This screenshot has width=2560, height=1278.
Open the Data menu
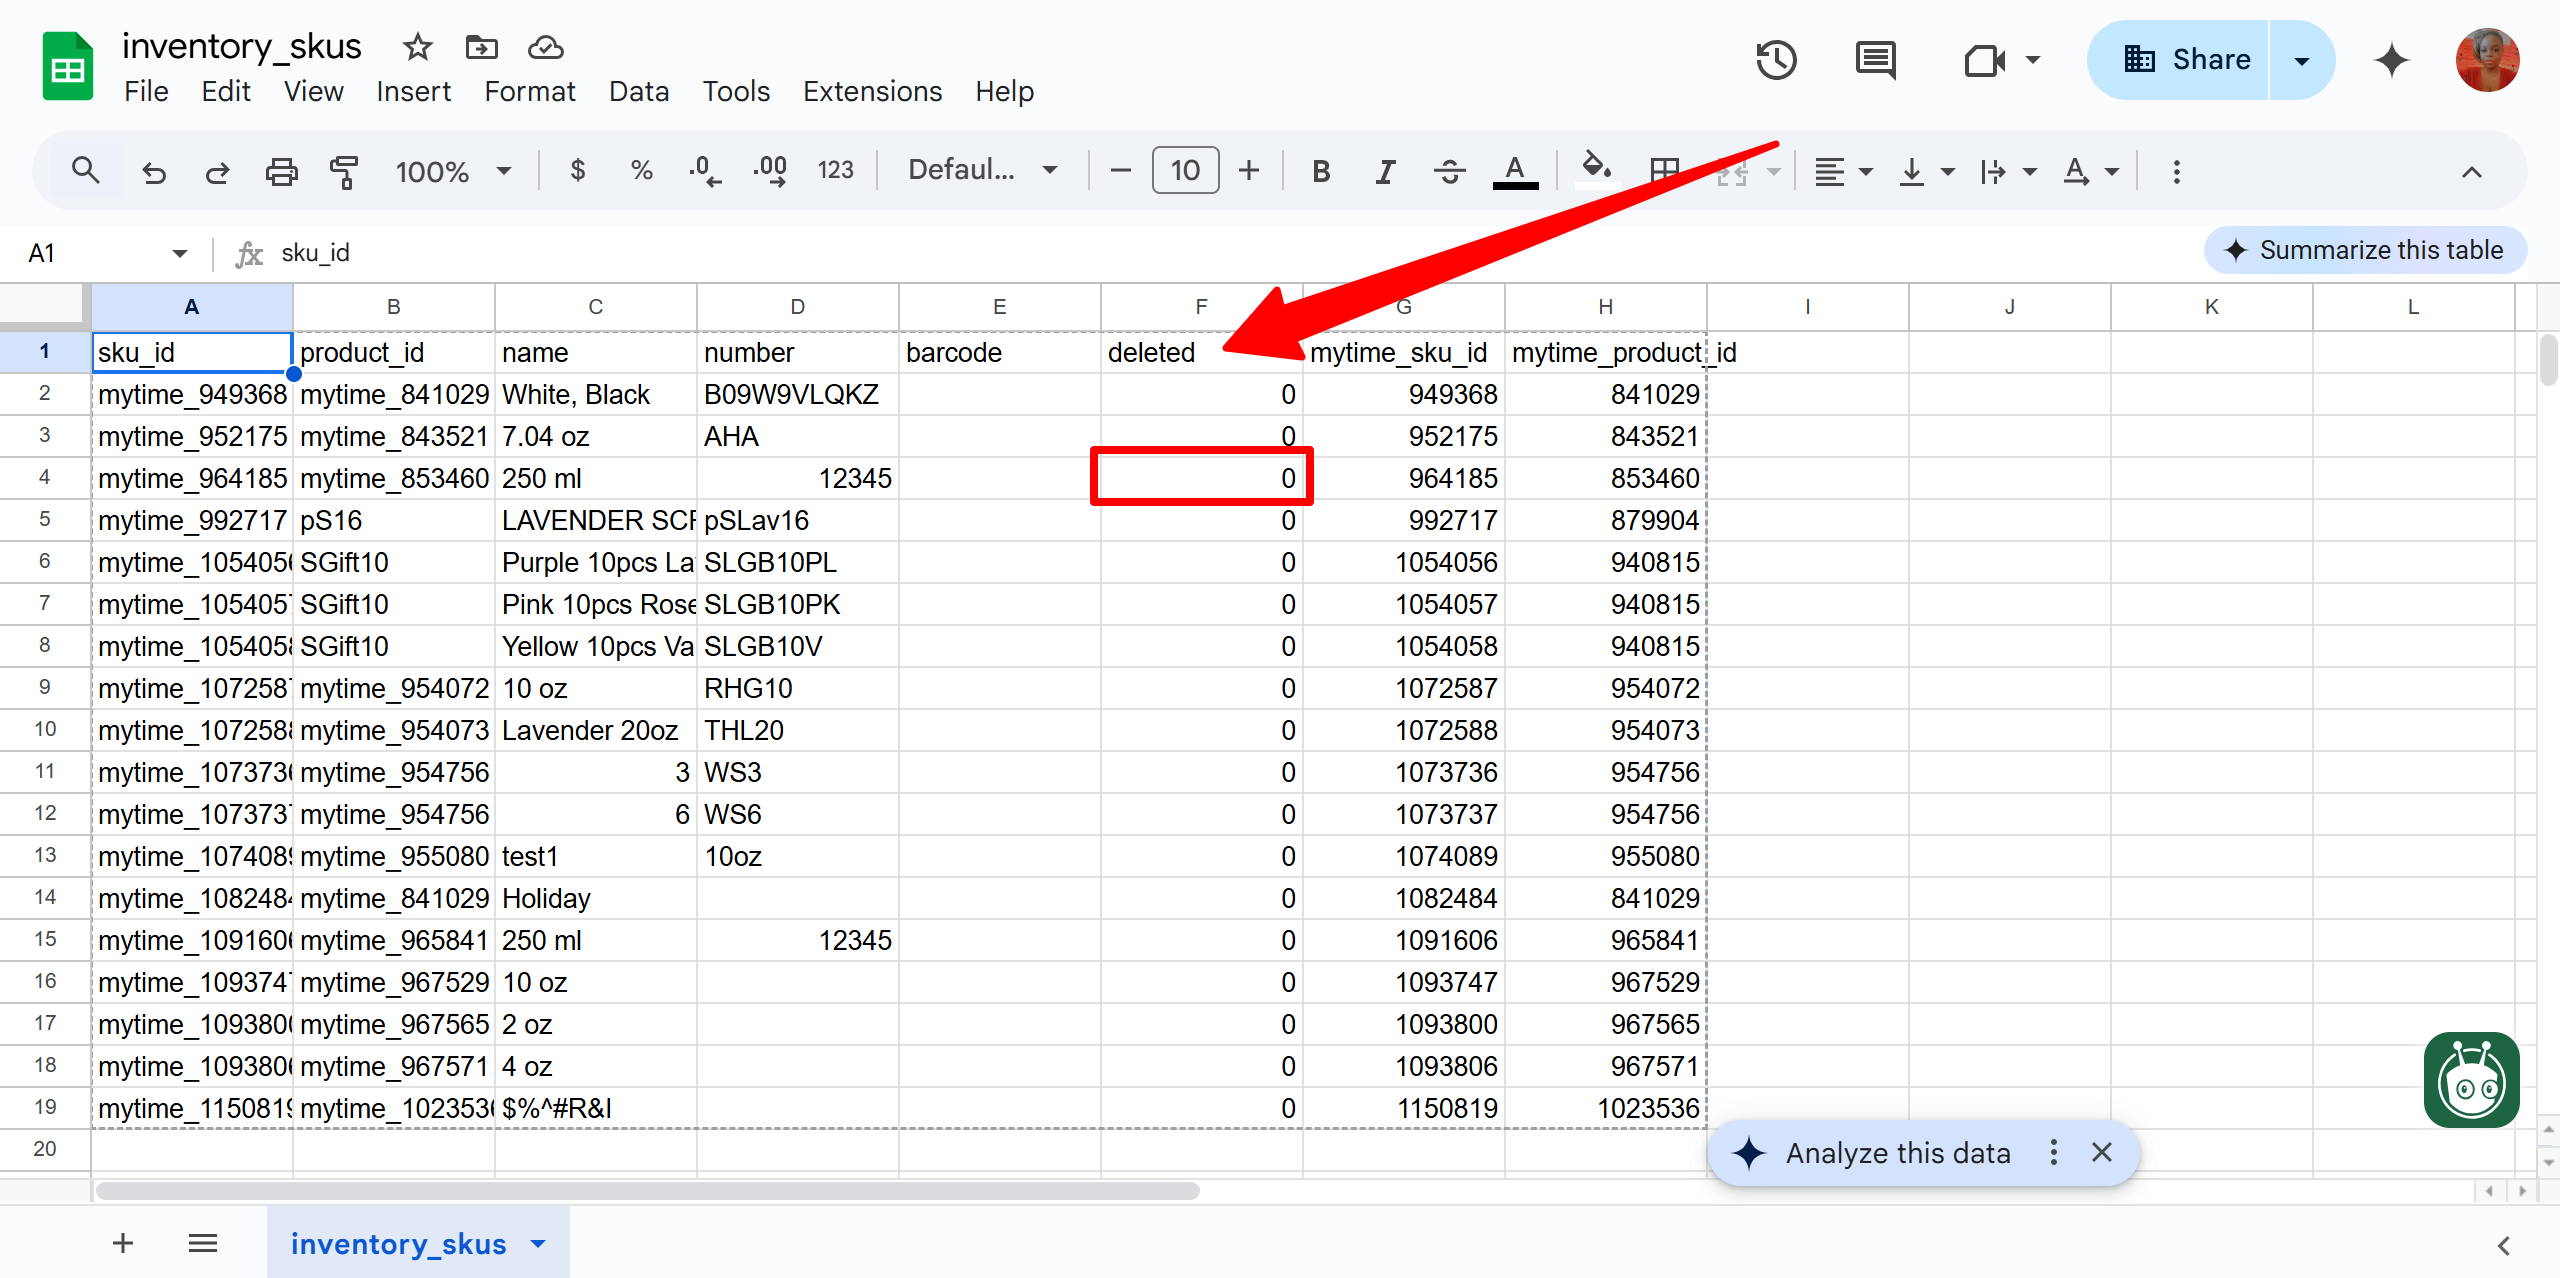pyautogui.click(x=638, y=91)
